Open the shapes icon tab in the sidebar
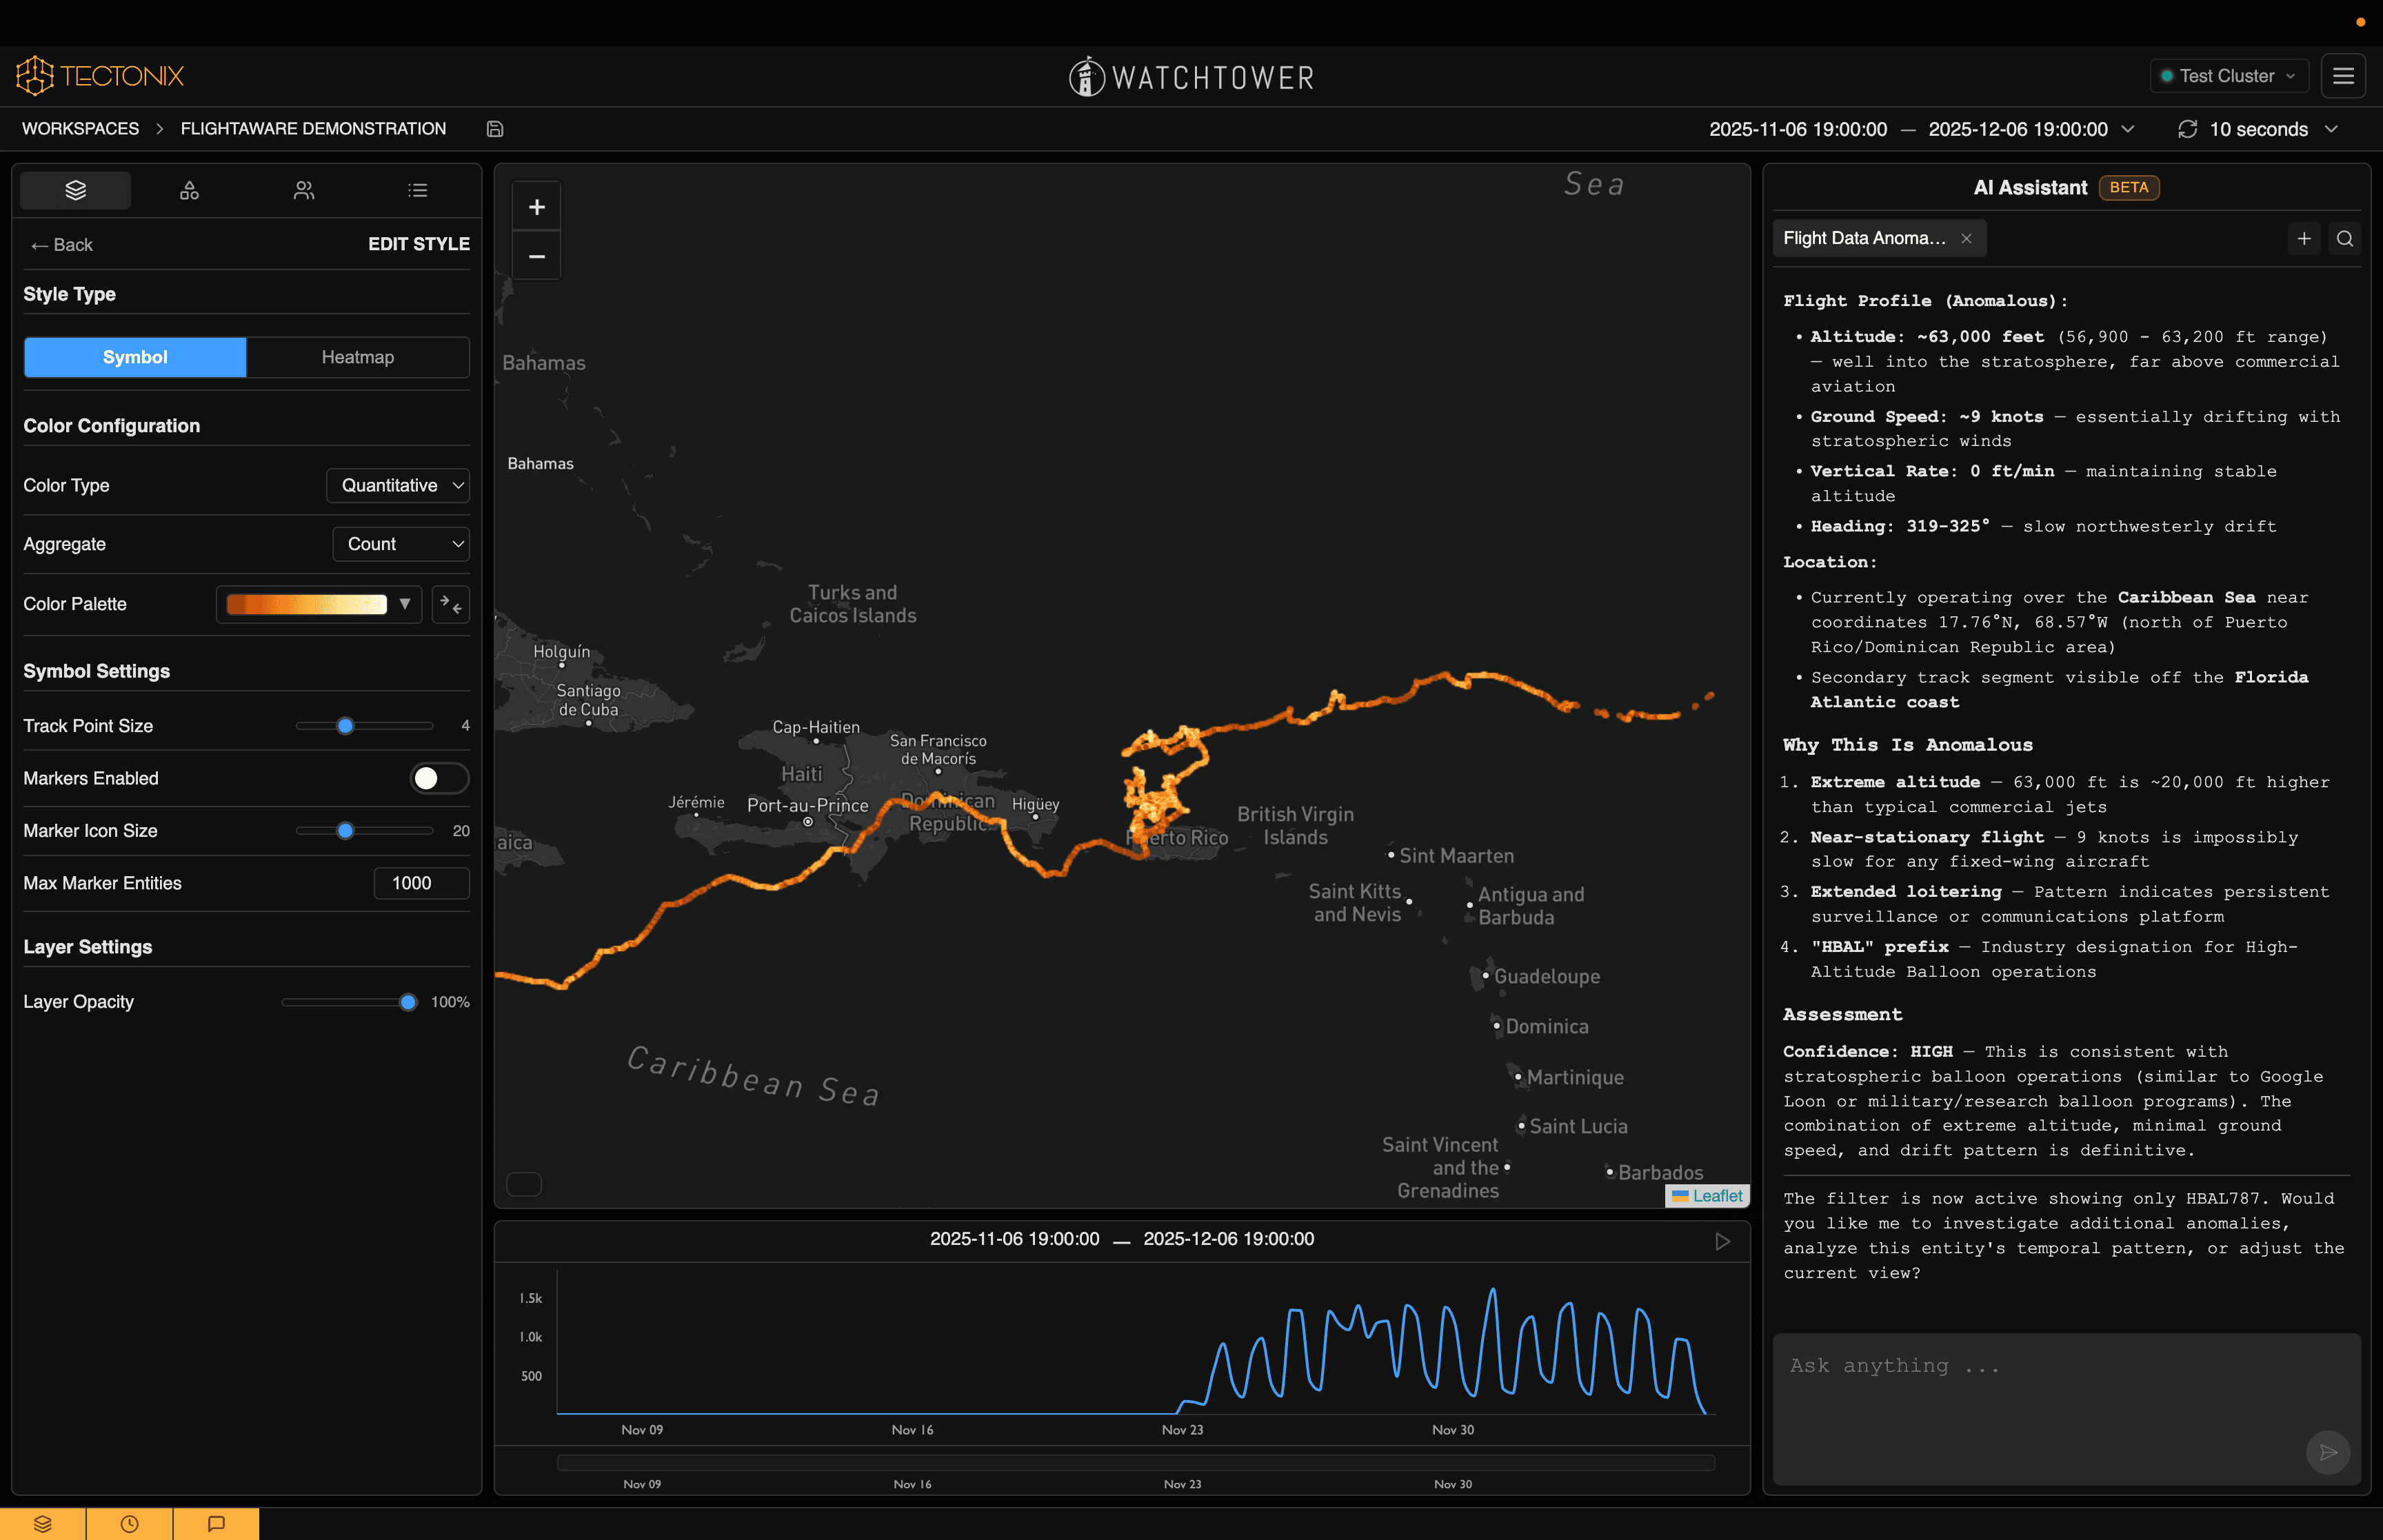The image size is (2383, 1540). tap(189, 190)
